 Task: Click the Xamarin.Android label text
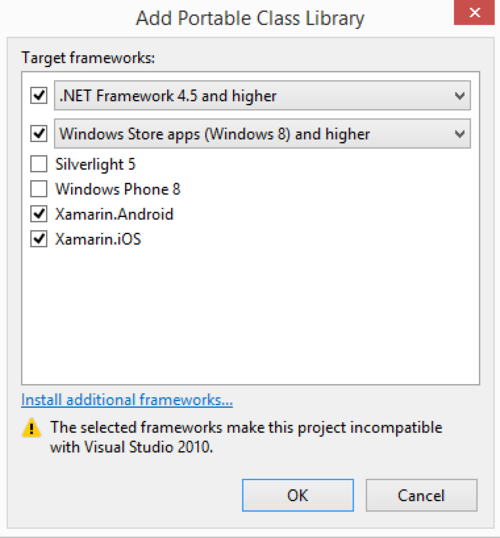[x=114, y=214]
